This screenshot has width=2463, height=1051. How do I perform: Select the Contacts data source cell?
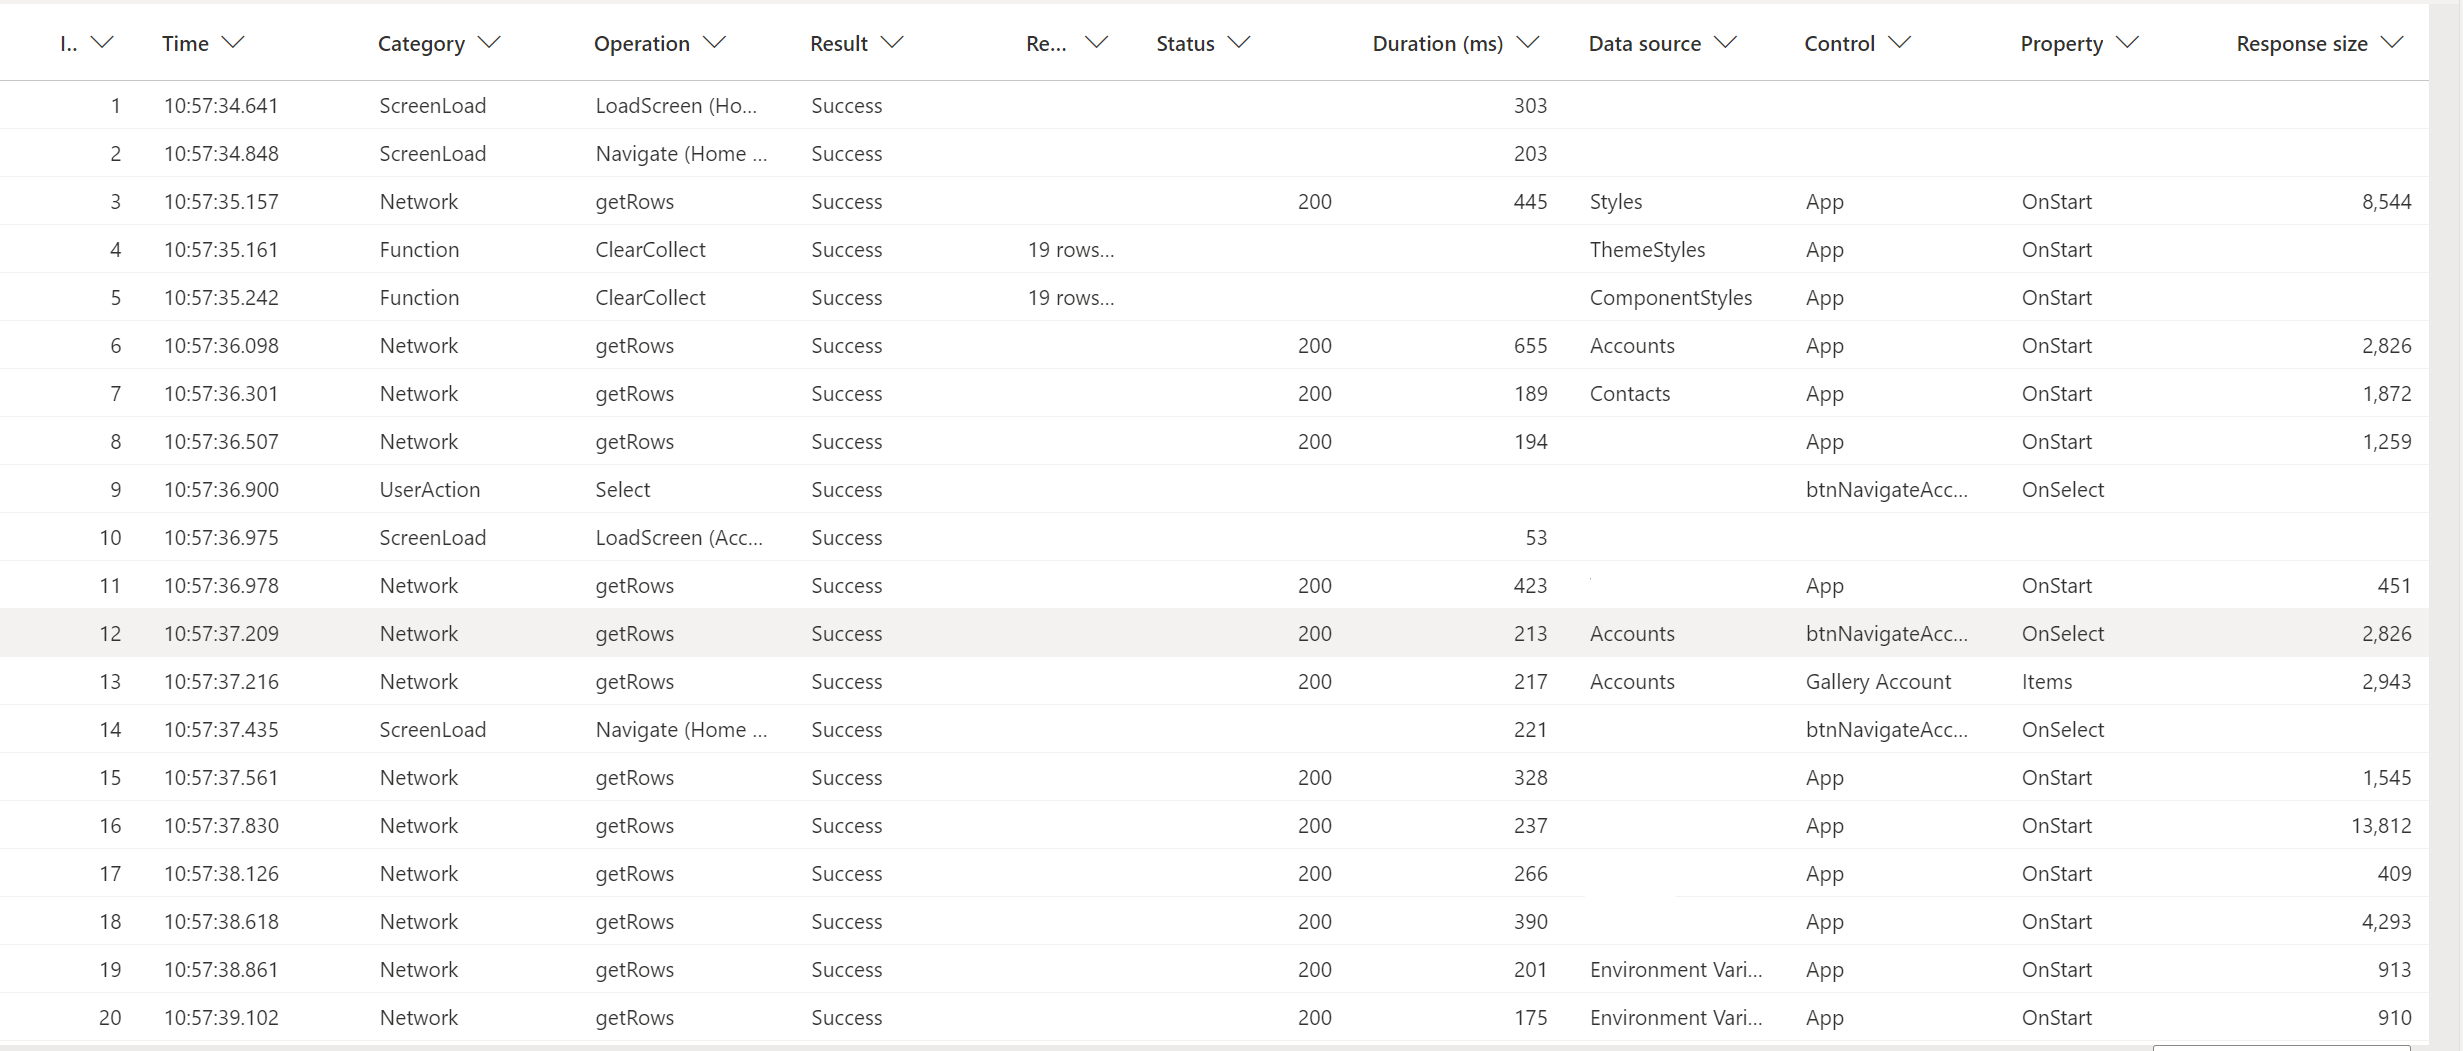coord(1630,394)
